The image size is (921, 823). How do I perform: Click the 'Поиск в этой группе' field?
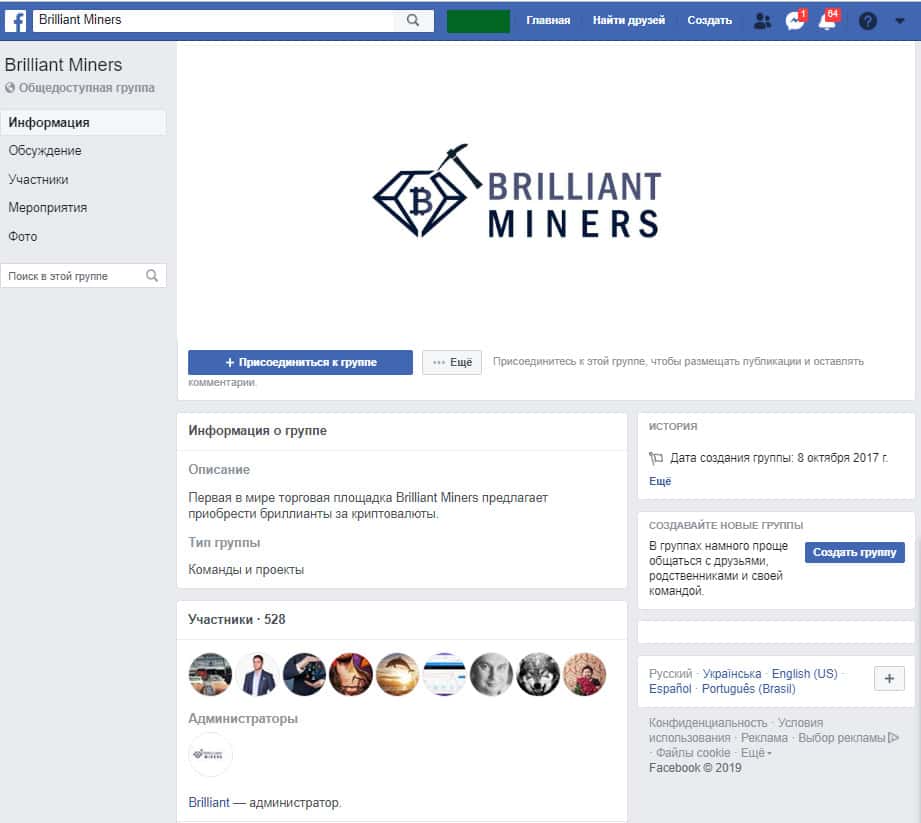(x=83, y=276)
